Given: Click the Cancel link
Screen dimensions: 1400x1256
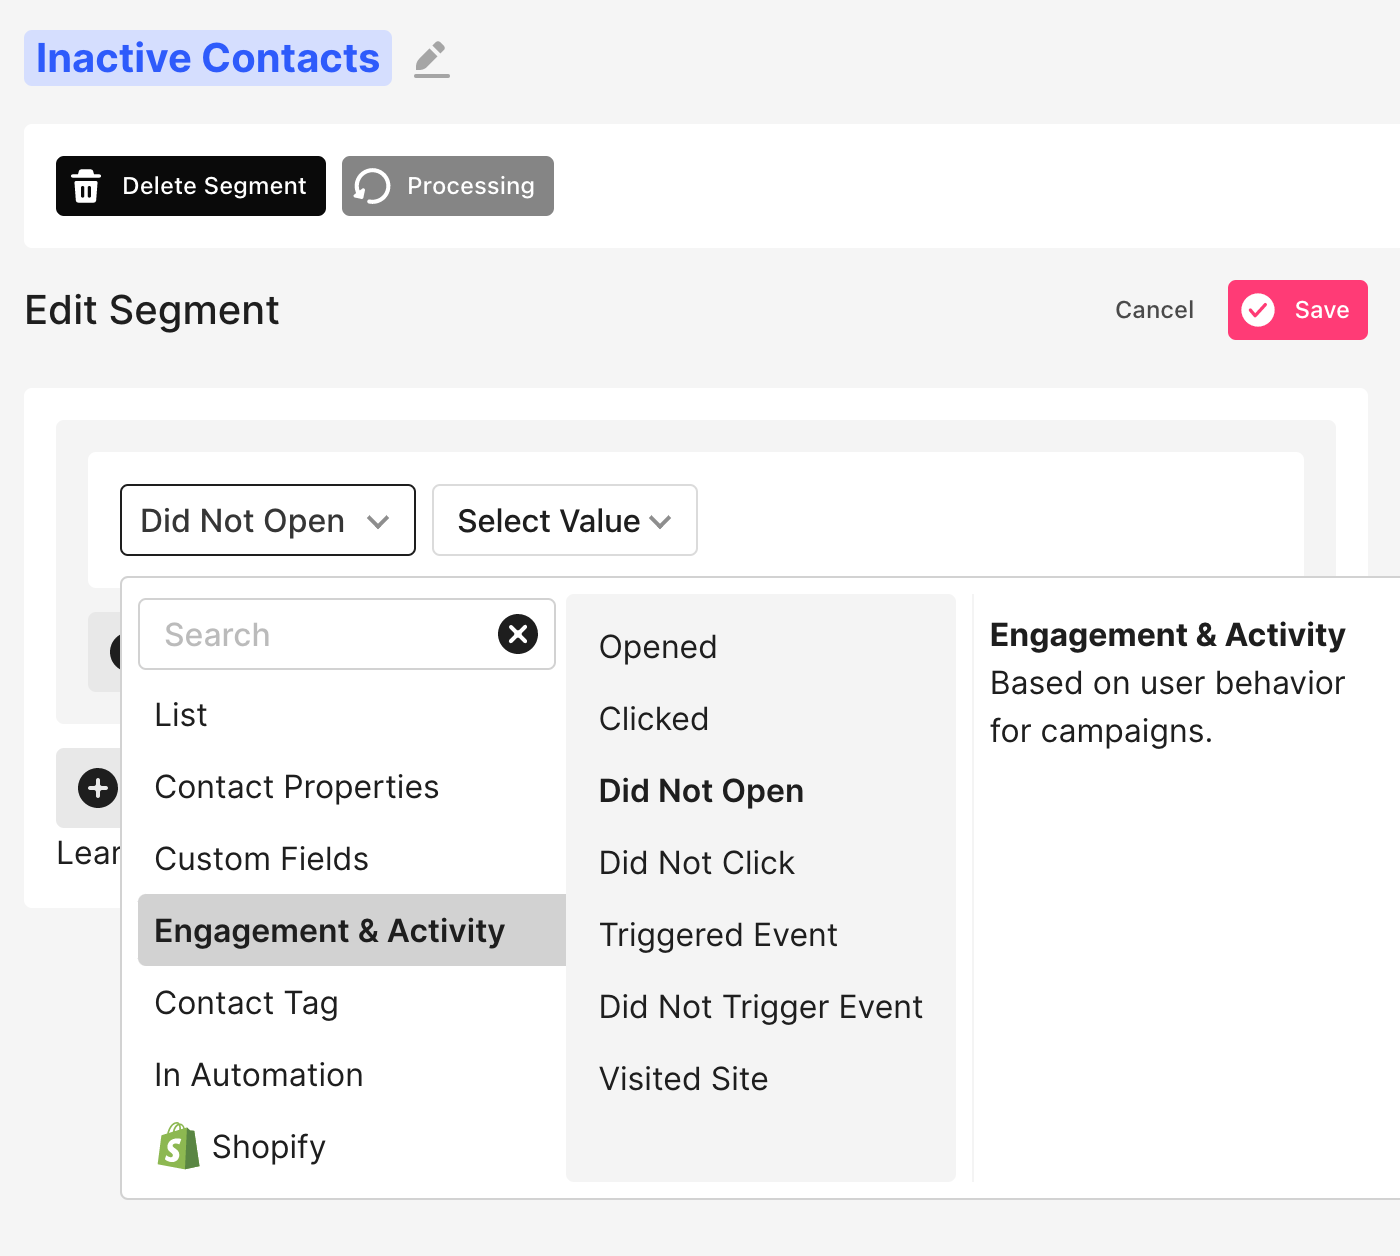Looking at the screenshot, I should tap(1154, 310).
